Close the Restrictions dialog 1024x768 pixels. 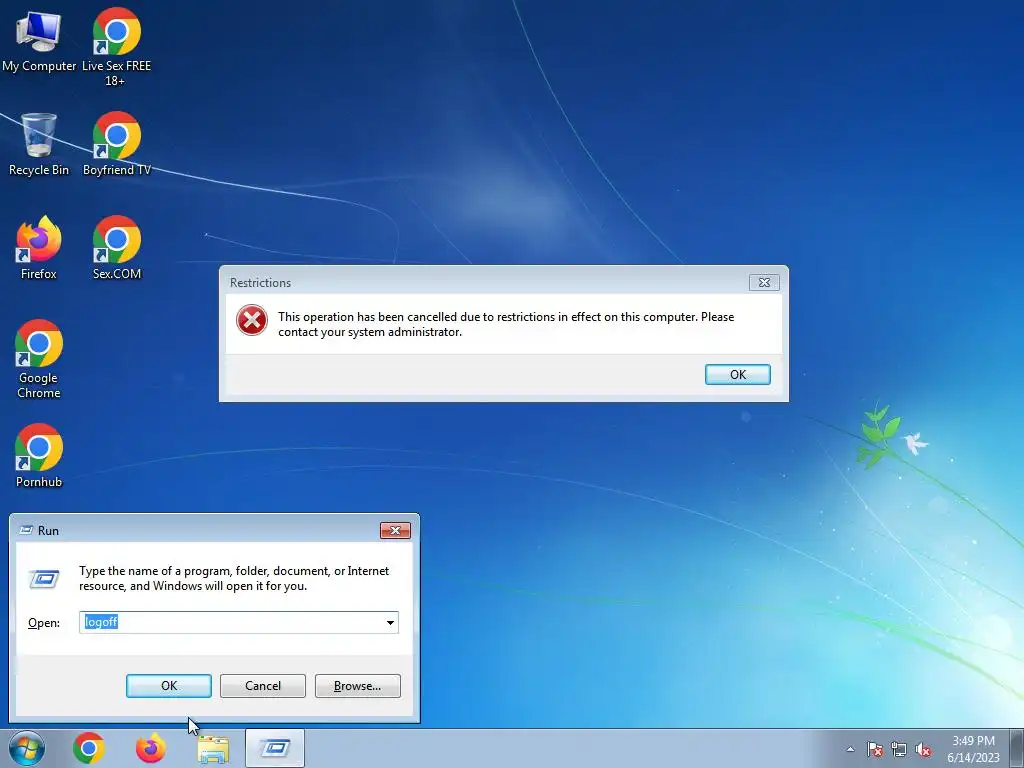(764, 283)
